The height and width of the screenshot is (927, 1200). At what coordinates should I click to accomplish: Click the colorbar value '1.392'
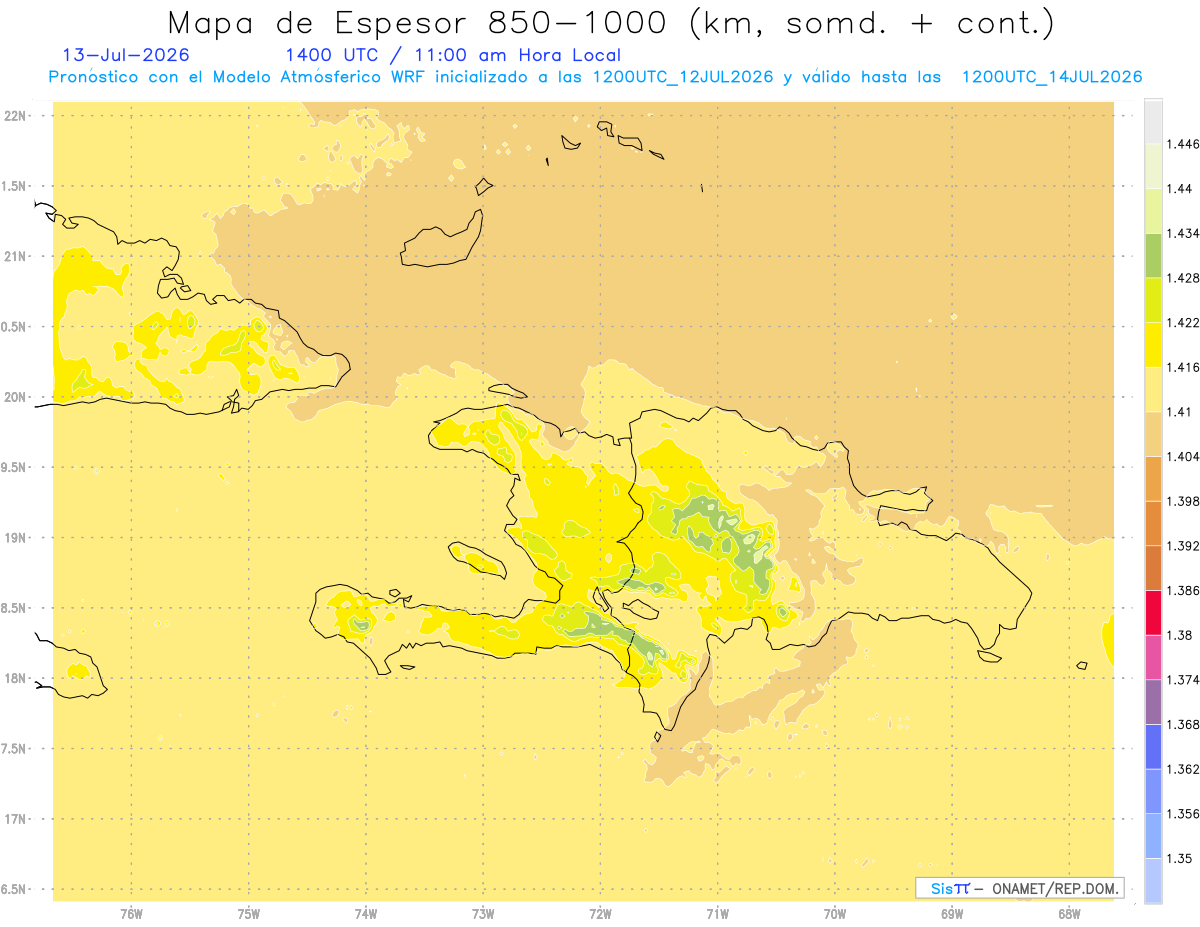pyautogui.click(x=1183, y=546)
